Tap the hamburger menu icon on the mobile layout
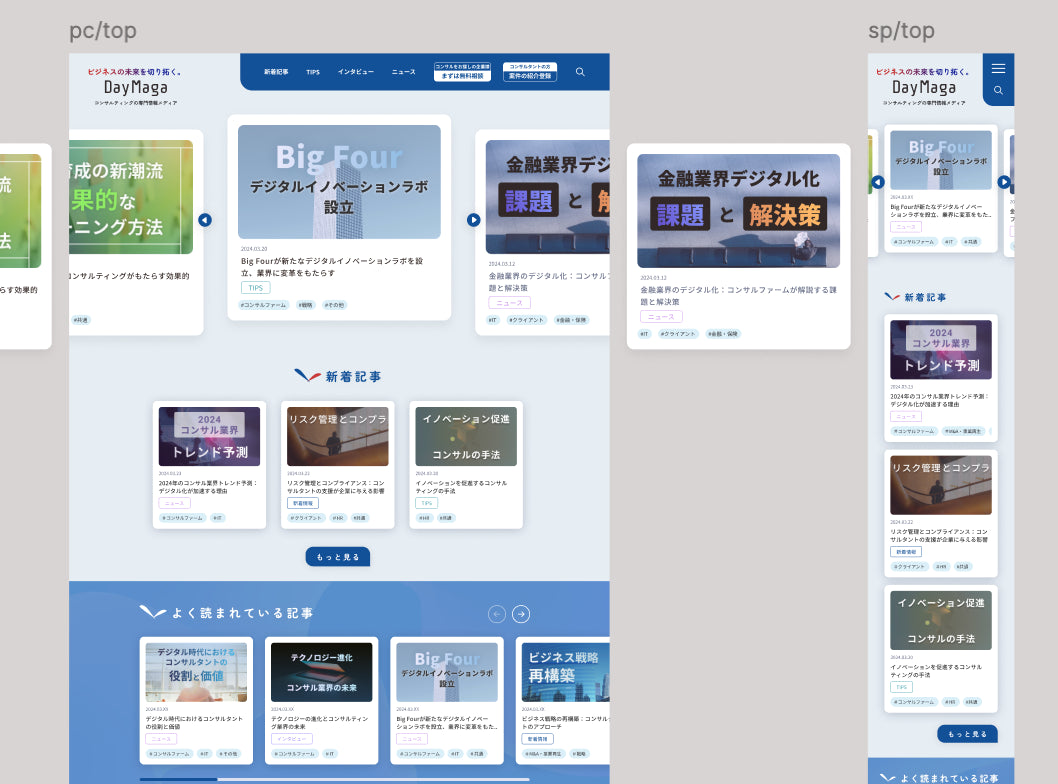 coord(998,68)
